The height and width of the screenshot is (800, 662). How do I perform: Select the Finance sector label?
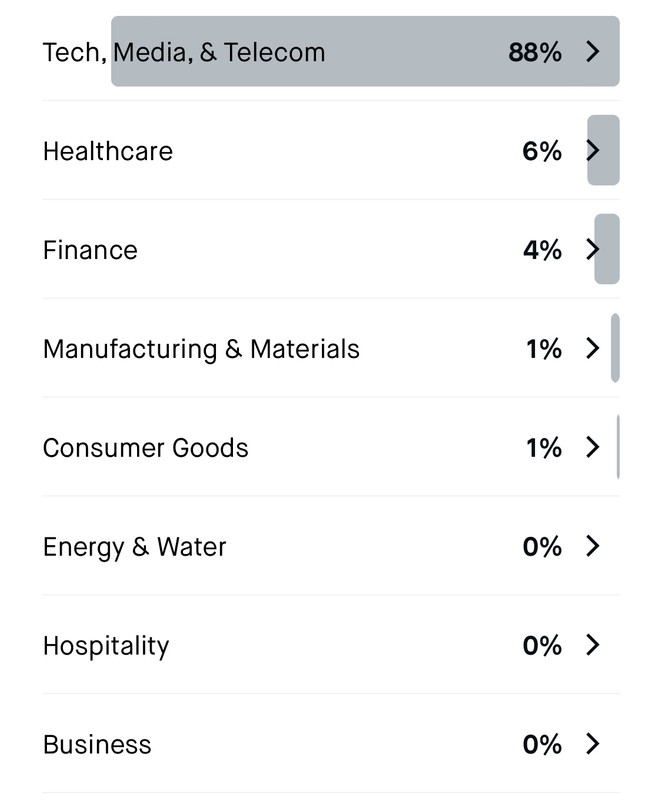coord(90,250)
